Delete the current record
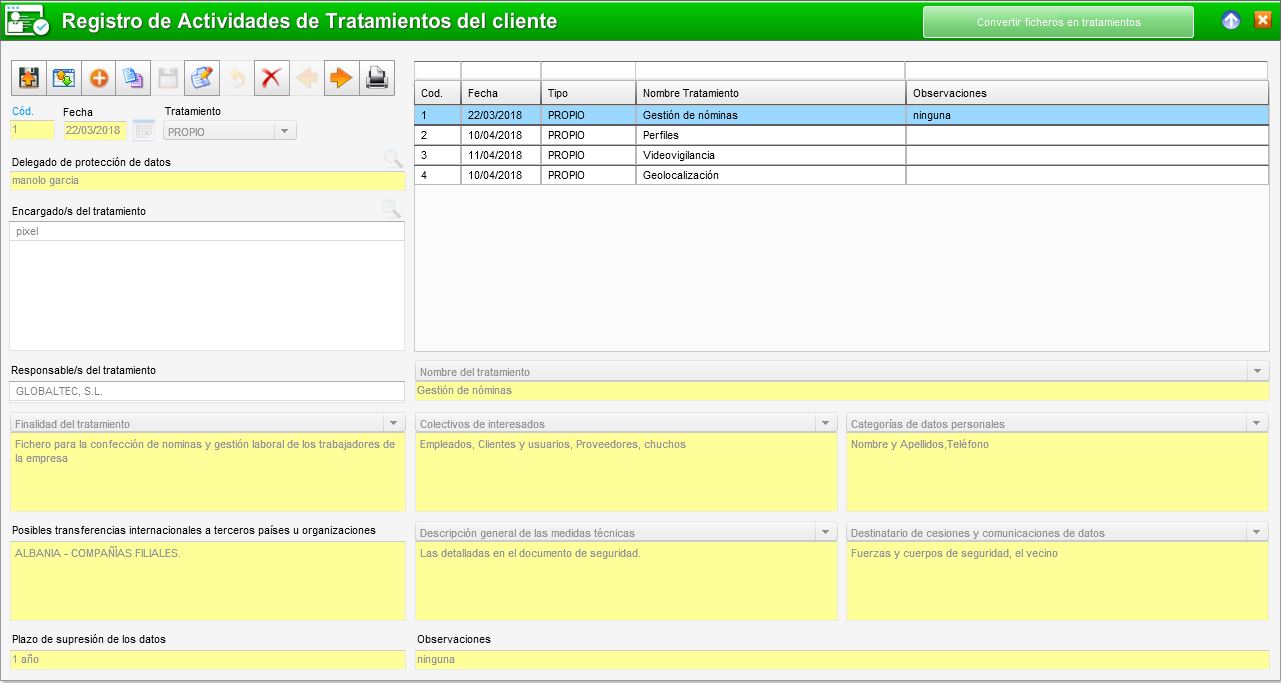The image size is (1281, 683). coord(271,77)
